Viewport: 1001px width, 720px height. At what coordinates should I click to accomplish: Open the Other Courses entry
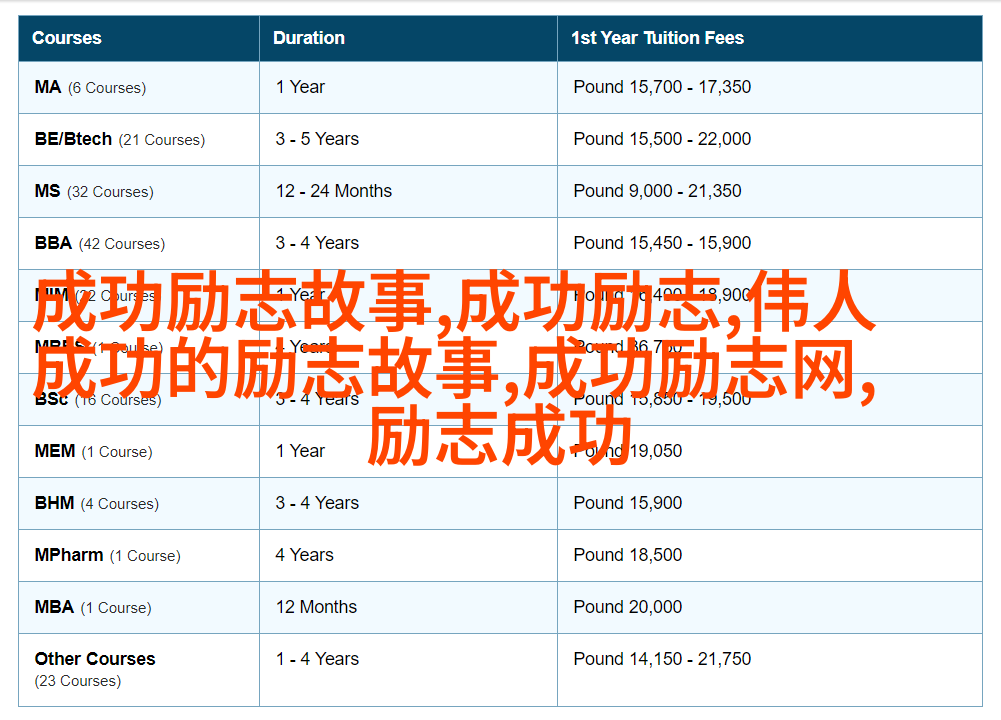point(95,659)
